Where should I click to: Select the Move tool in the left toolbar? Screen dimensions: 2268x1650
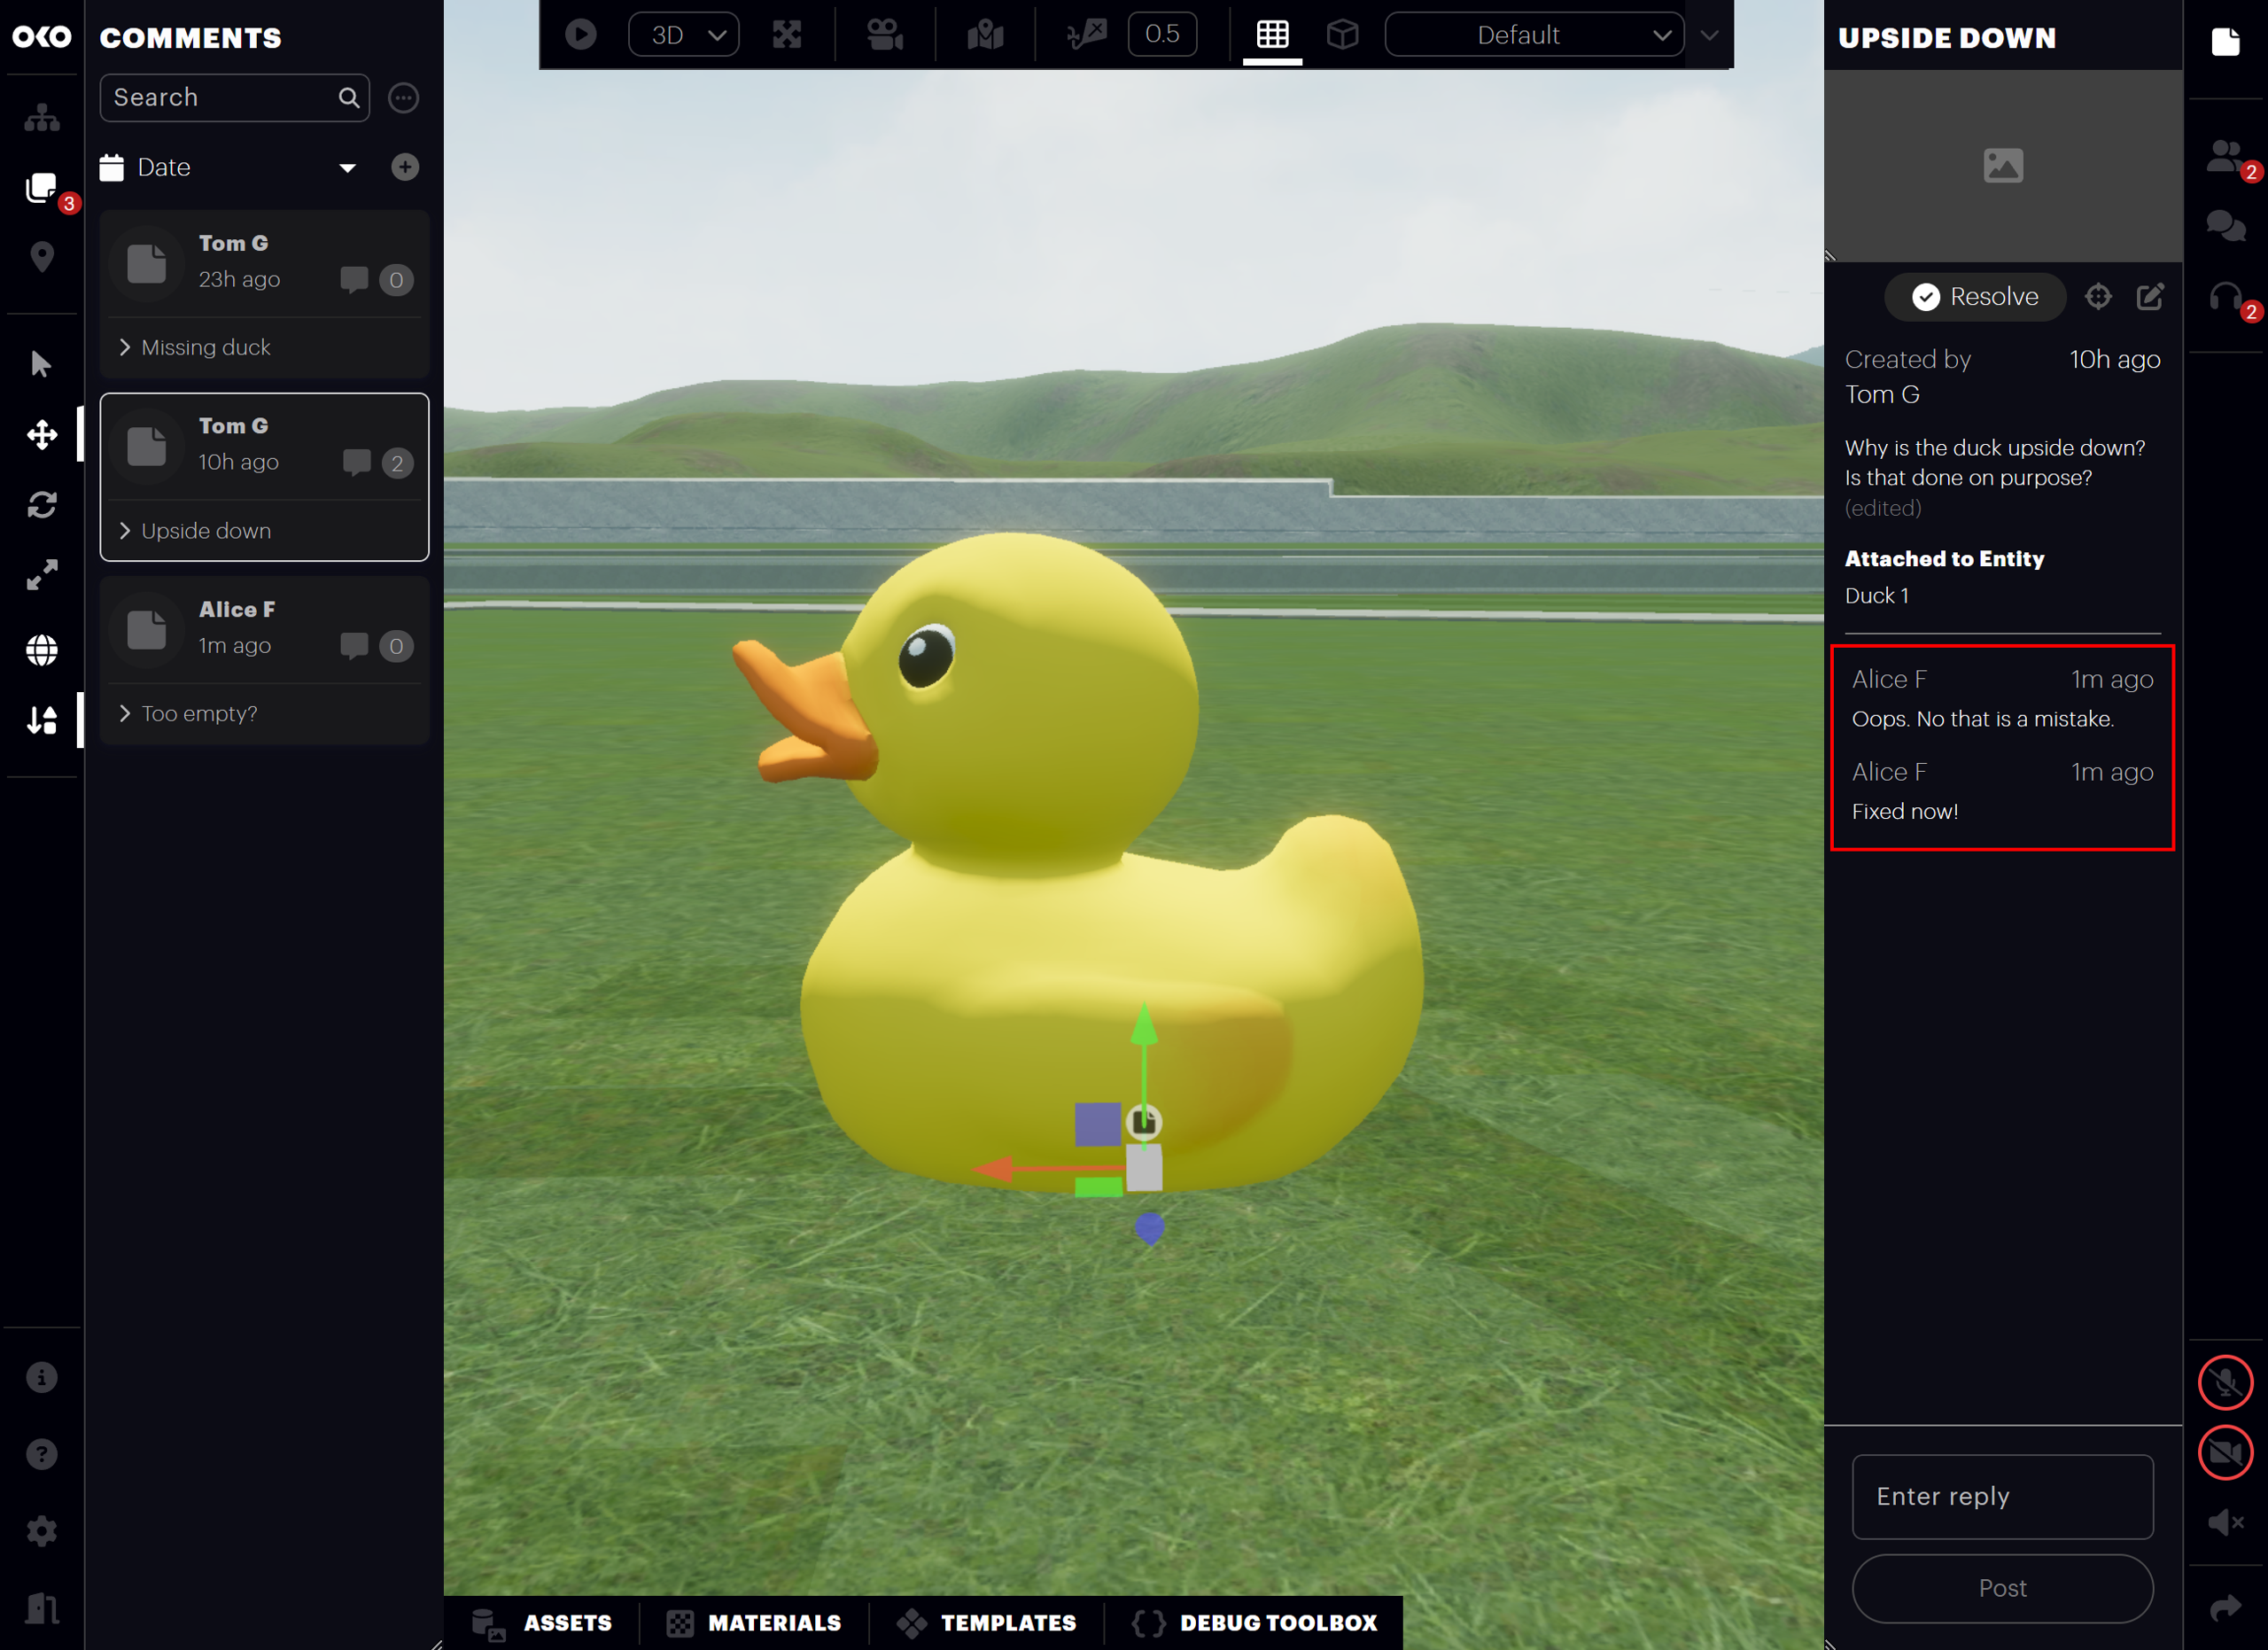pyautogui.click(x=42, y=434)
